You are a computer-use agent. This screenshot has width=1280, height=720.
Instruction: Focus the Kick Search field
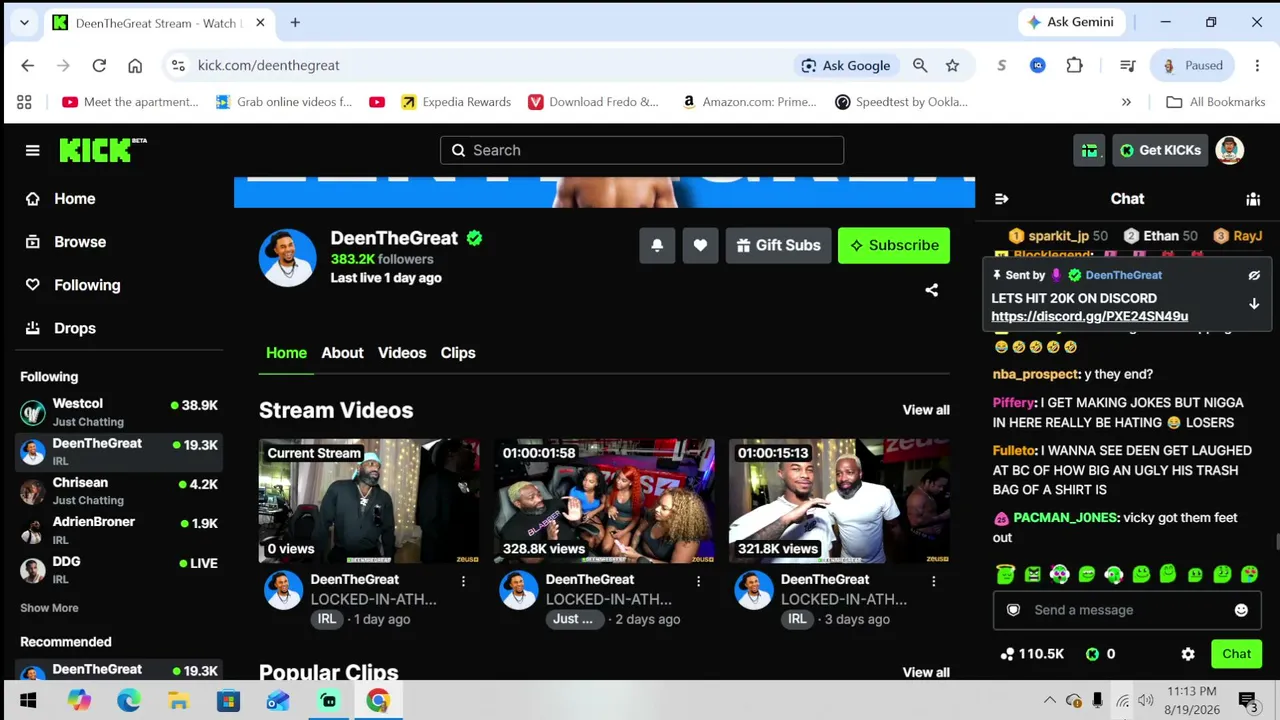coord(642,150)
